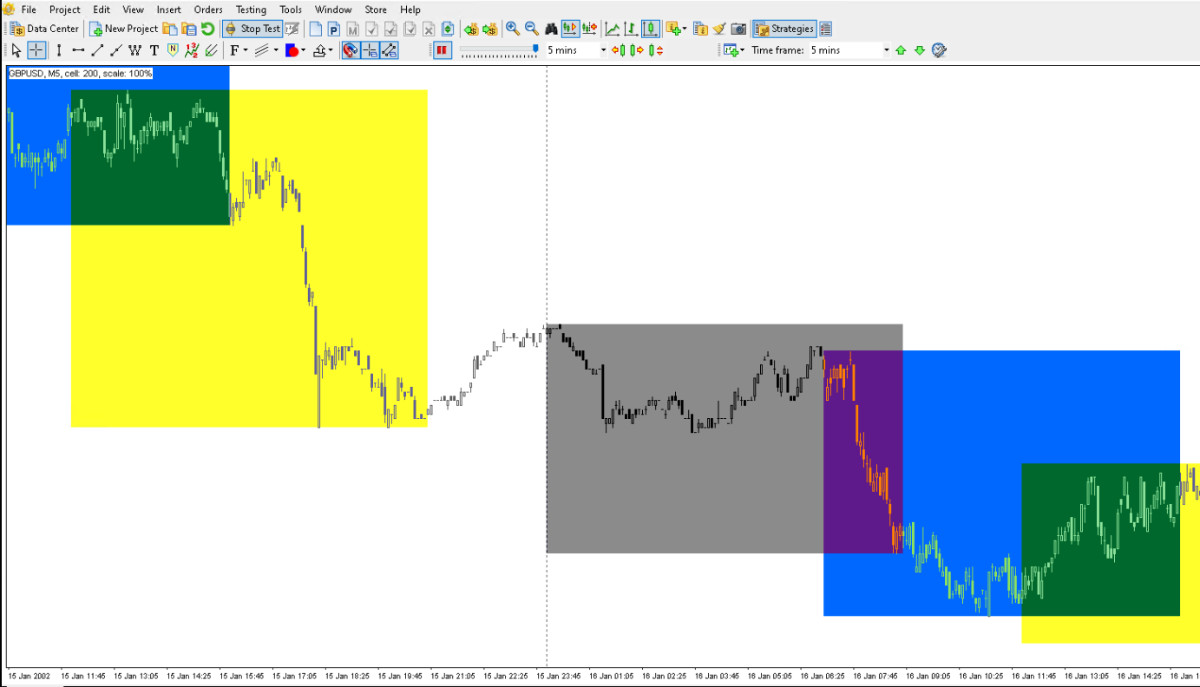Toggle the magnet mode icon
This screenshot has width=1200, height=687.
[350, 50]
